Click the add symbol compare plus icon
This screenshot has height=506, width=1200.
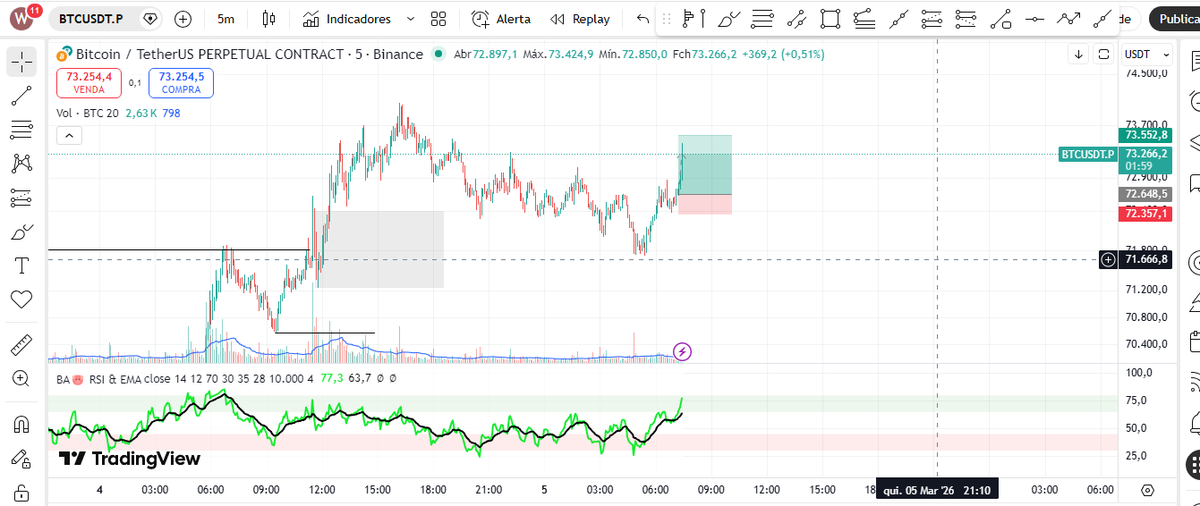click(x=183, y=19)
